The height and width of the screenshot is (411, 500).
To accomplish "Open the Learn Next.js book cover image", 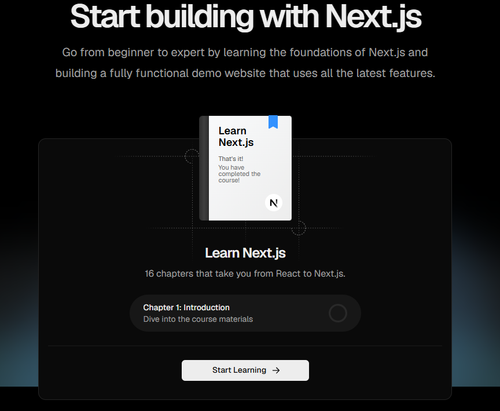I will [x=246, y=168].
